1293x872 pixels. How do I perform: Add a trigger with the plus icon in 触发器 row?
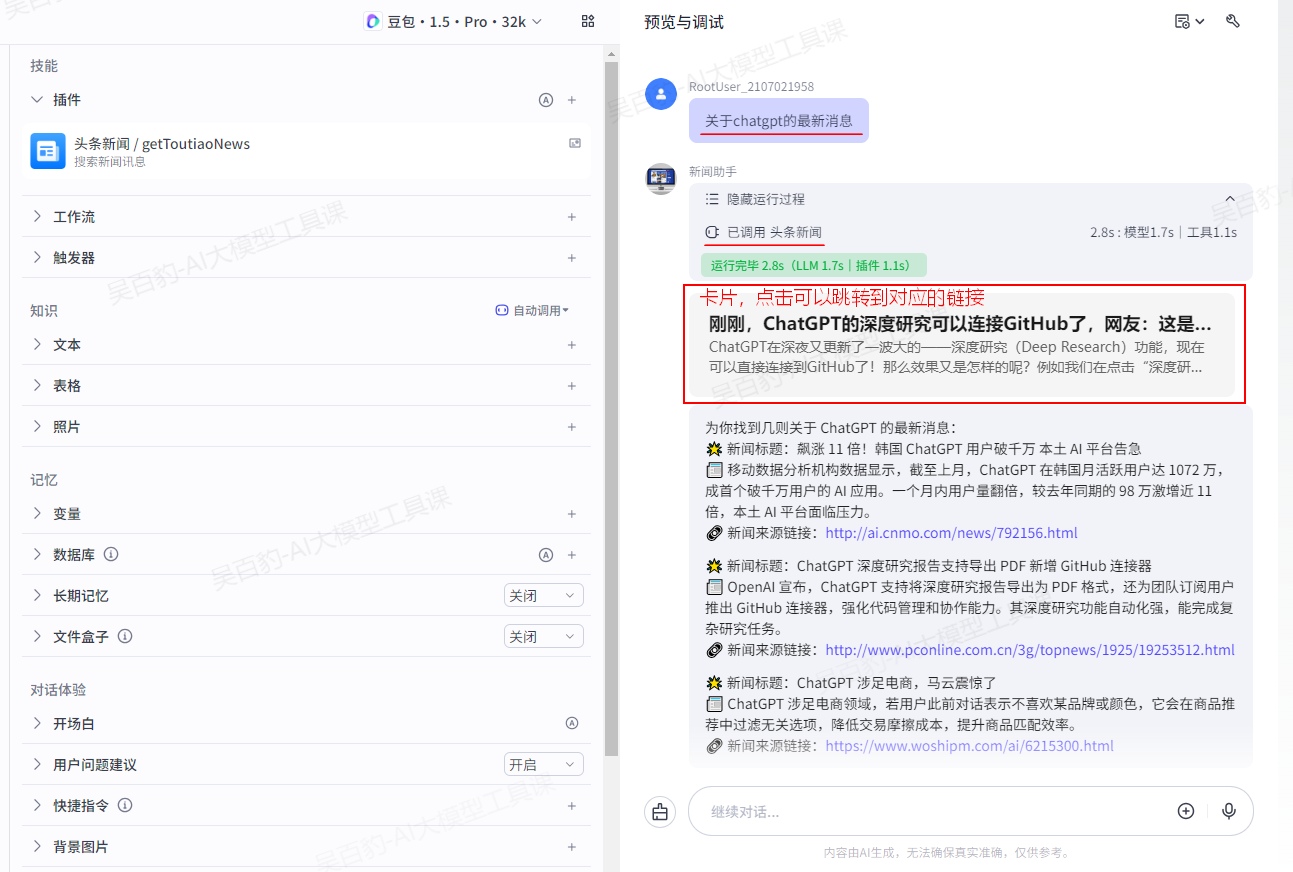572,258
